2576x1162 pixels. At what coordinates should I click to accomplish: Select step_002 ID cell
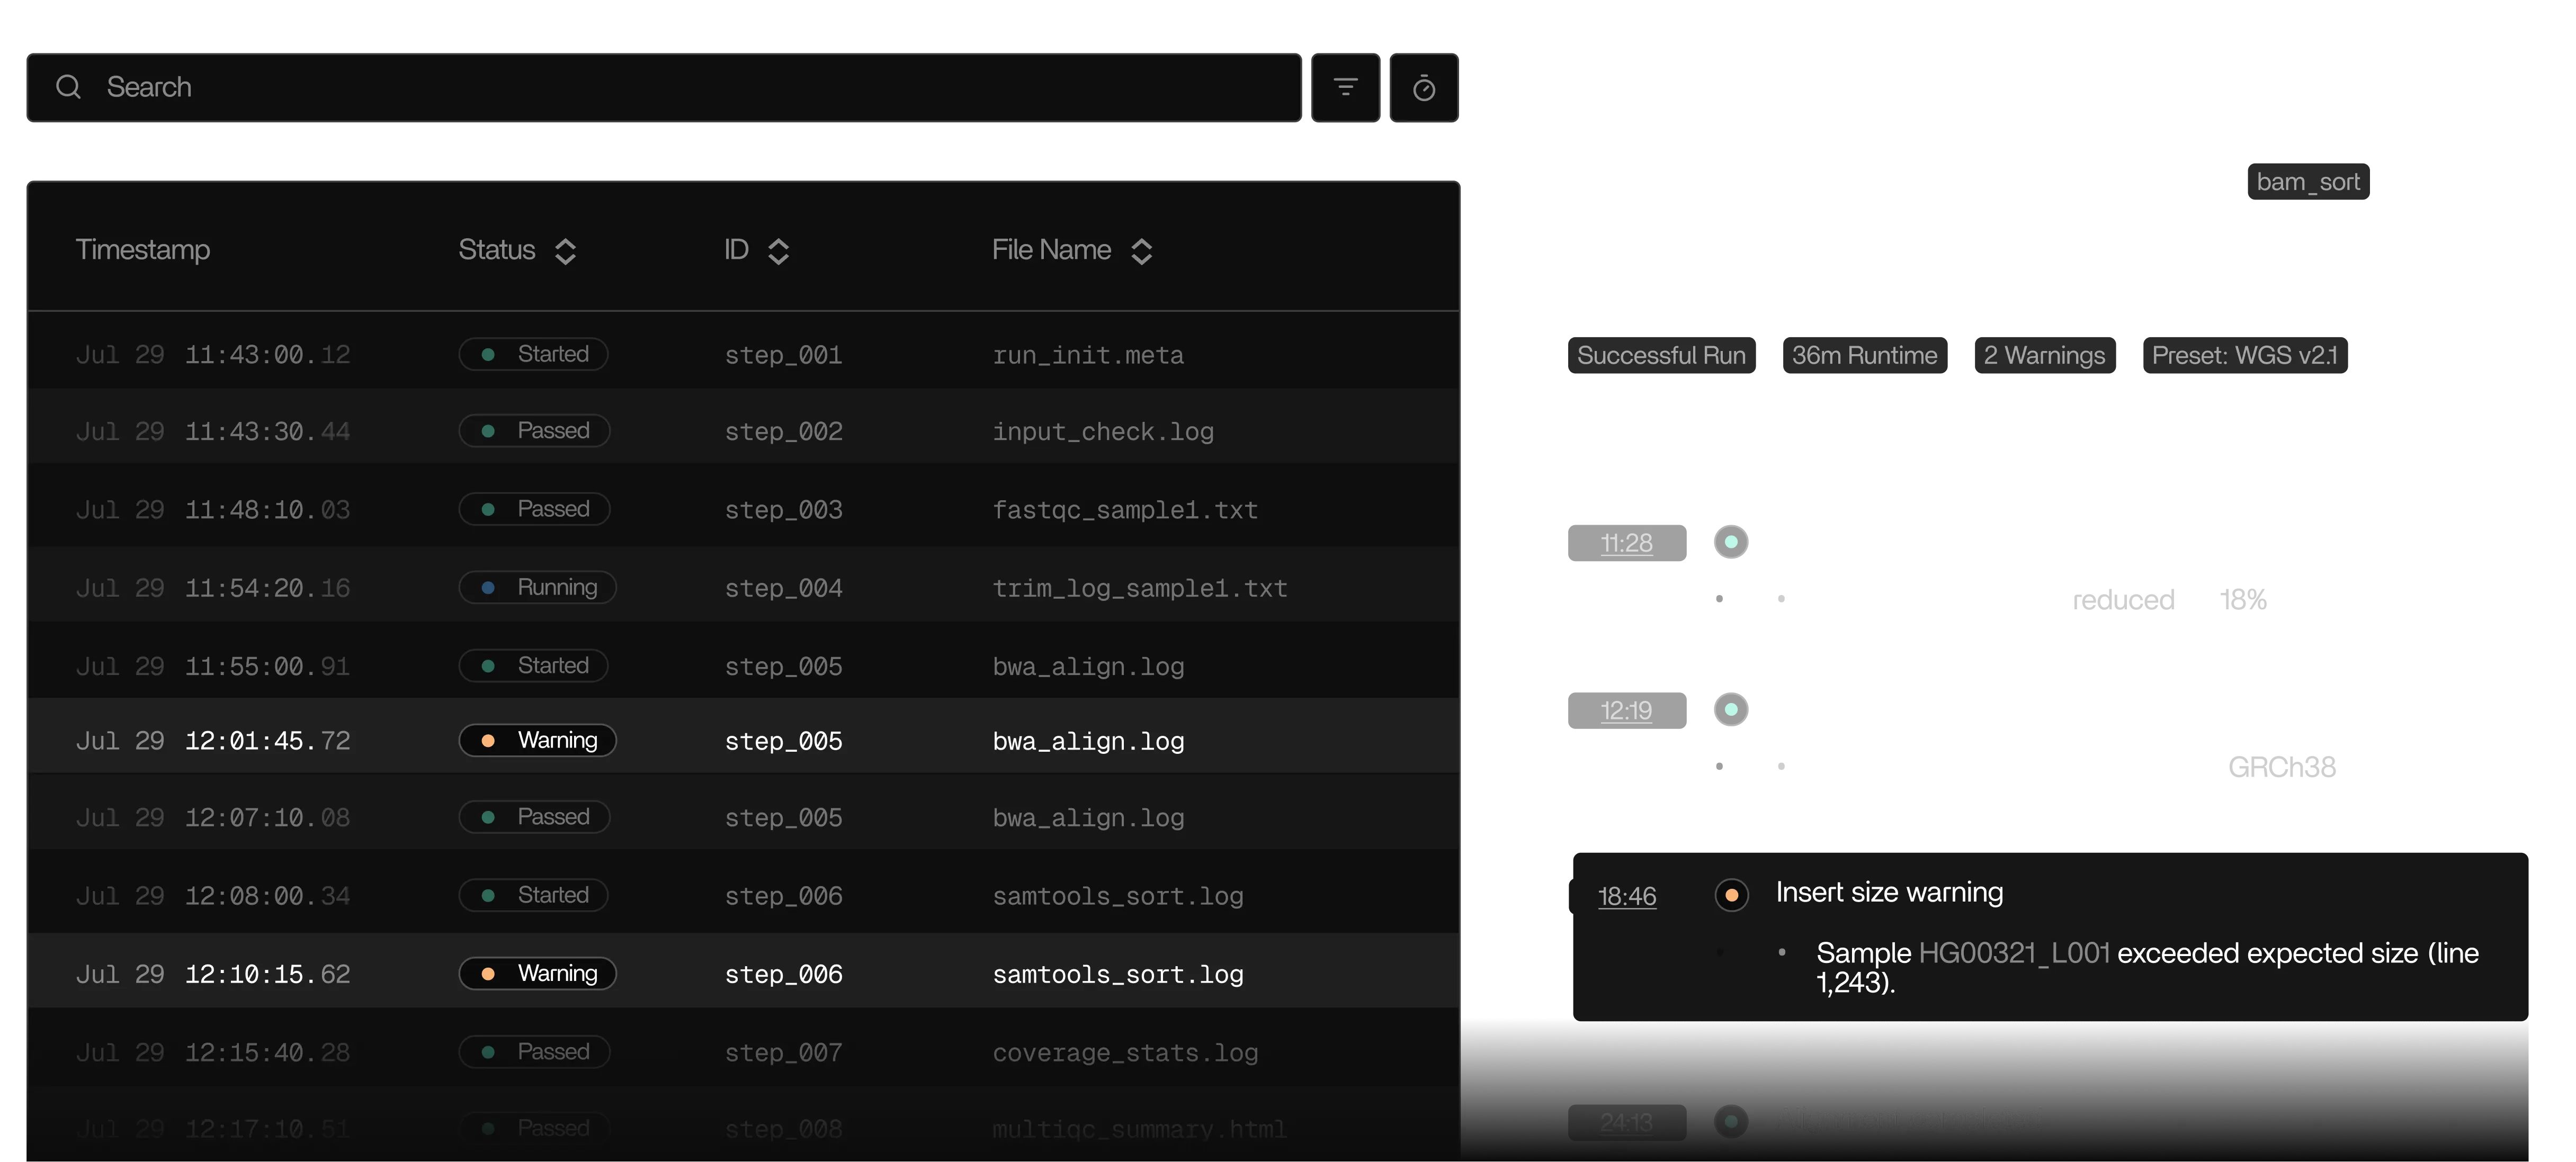coord(783,432)
